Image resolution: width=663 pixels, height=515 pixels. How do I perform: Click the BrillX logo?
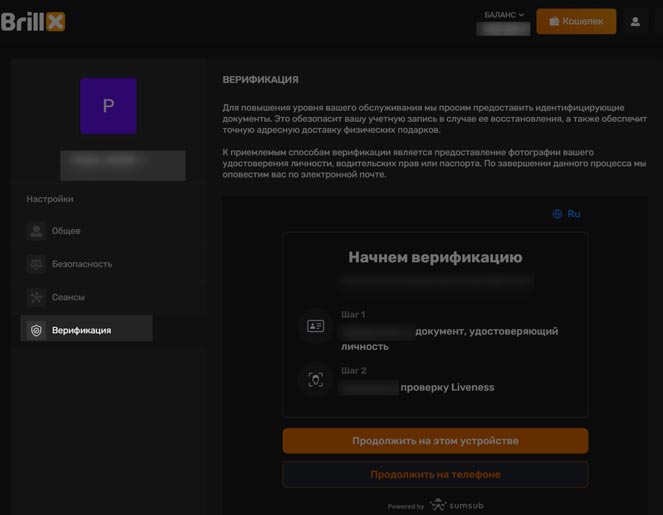click(33, 21)
